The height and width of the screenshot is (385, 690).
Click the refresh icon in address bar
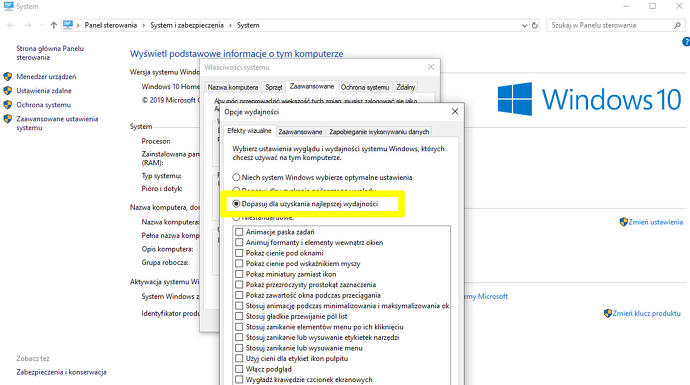tap(535, 26)
